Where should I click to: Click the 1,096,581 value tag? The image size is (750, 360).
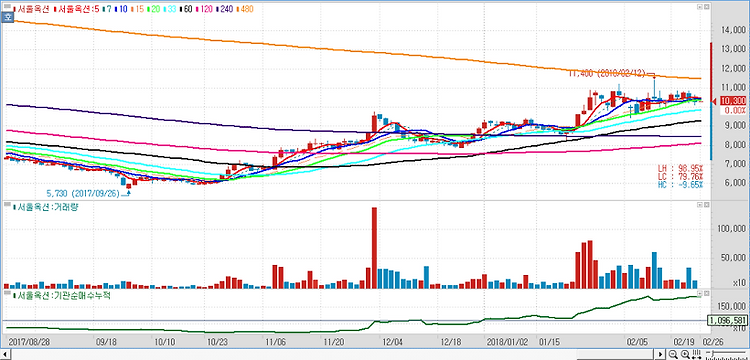(x=728, y=320)
